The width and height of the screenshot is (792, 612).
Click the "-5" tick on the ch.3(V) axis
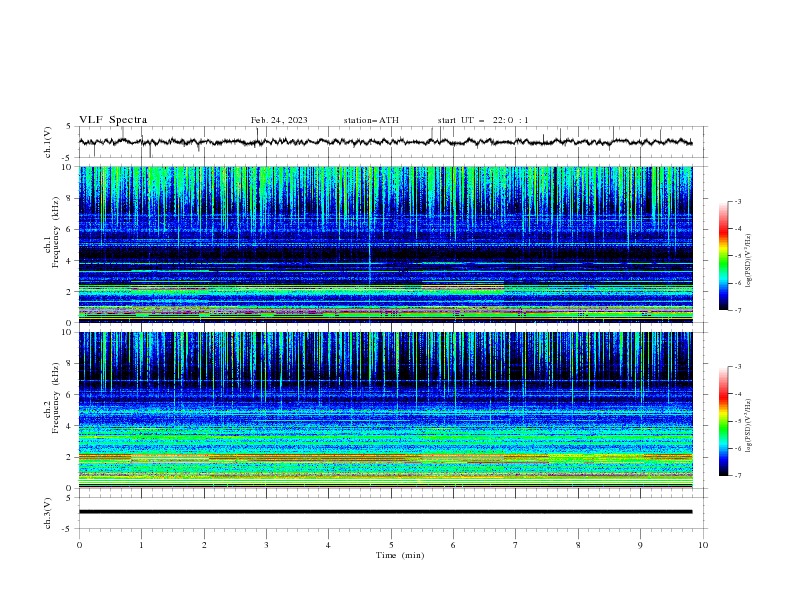click(x=67, y=529)
